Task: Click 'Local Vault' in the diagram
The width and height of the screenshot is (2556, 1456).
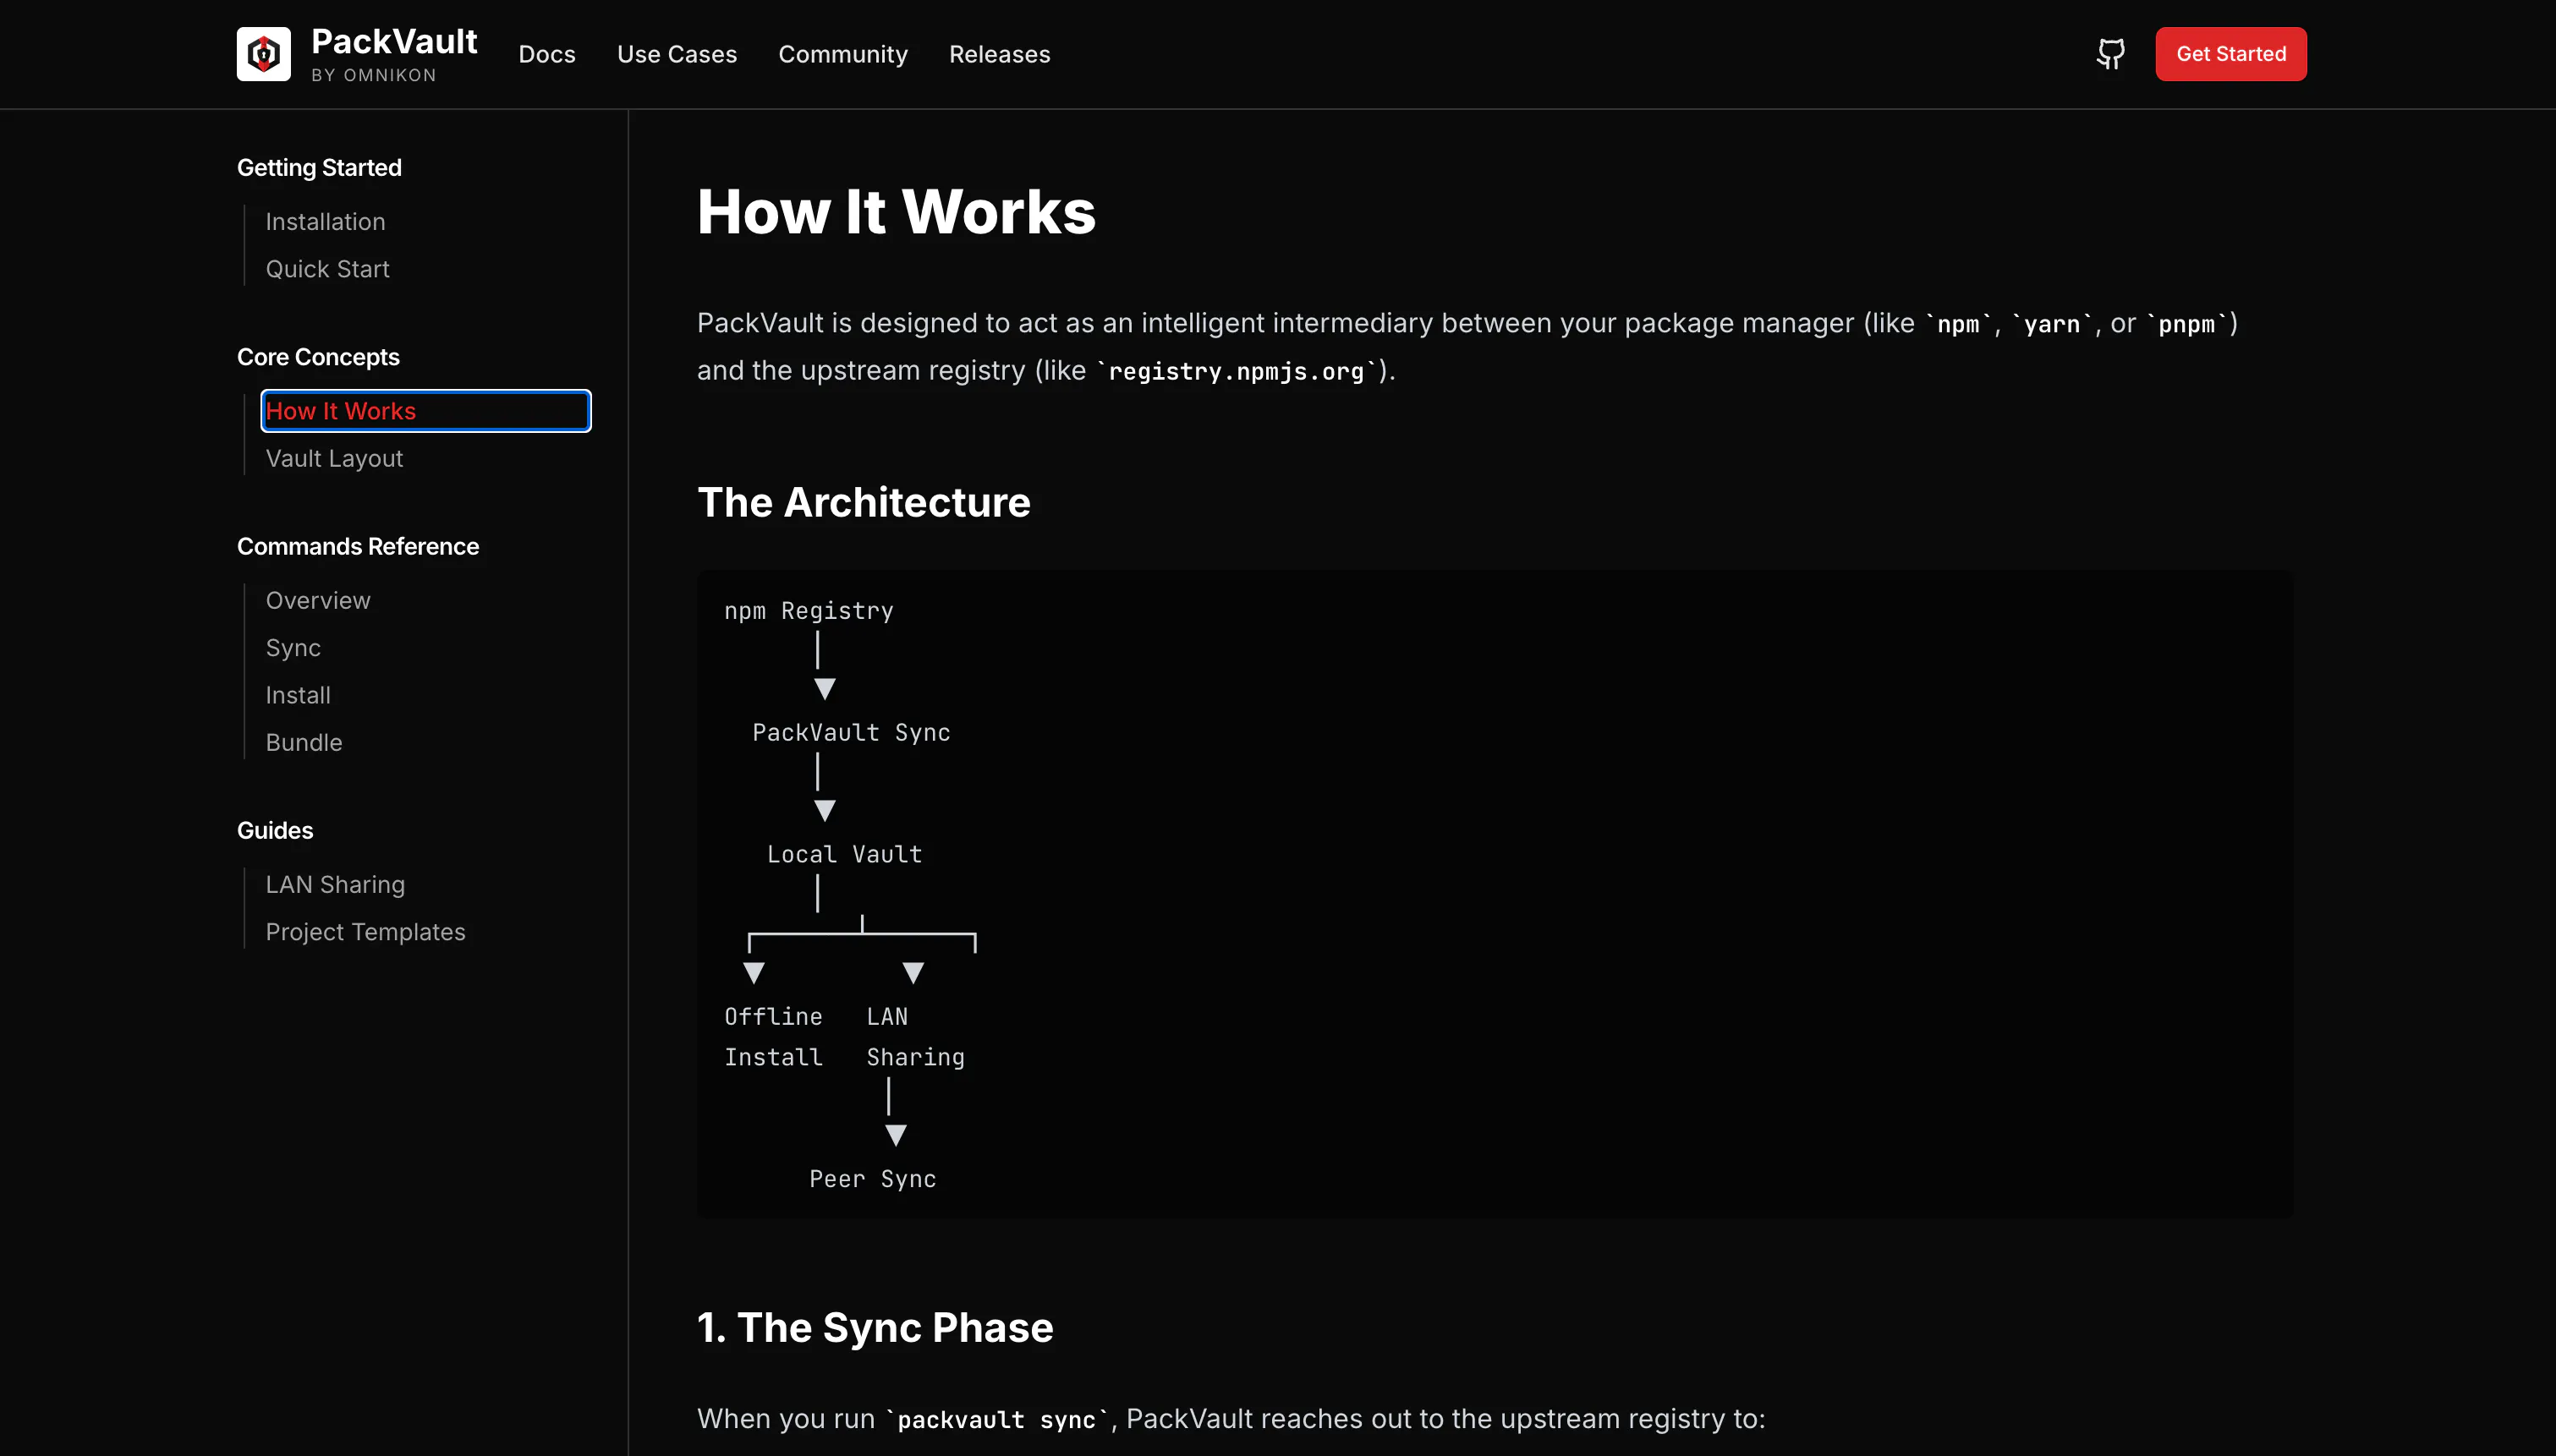Action: tap(844, 855)
